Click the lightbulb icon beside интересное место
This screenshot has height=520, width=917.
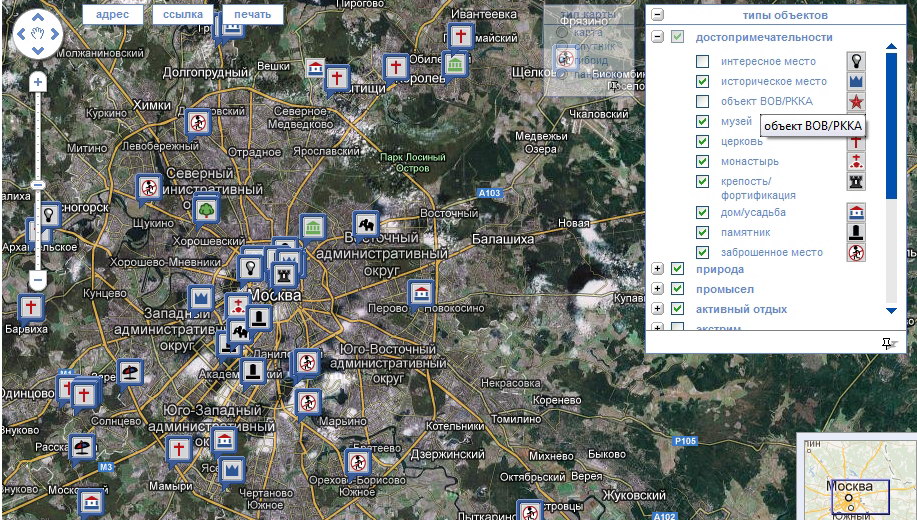pyautogui.click(x=856, y=61)
